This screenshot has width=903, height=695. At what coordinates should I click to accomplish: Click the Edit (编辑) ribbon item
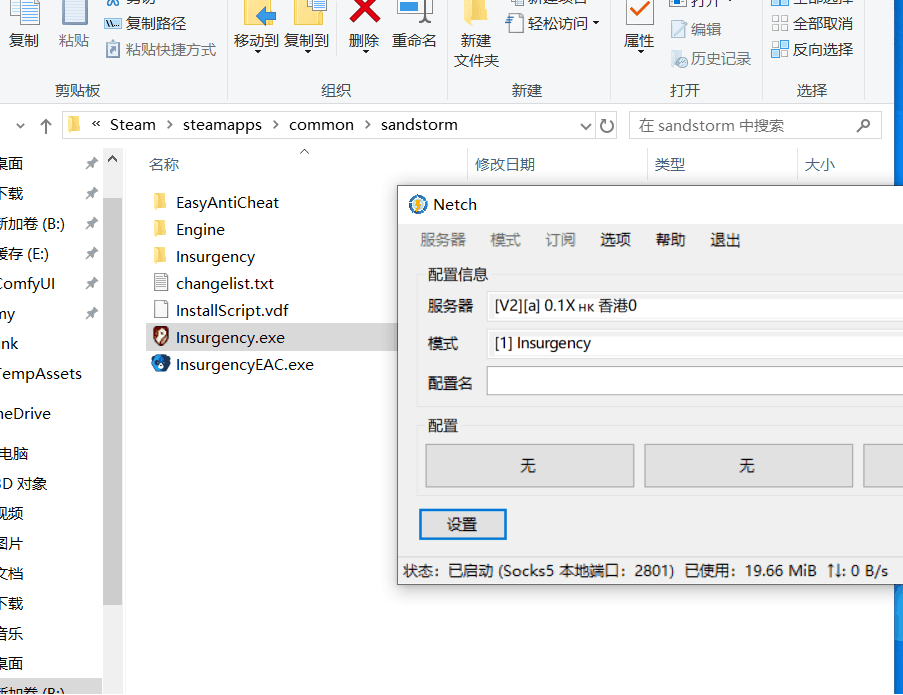pyautogui.click(x=697, y=29)
